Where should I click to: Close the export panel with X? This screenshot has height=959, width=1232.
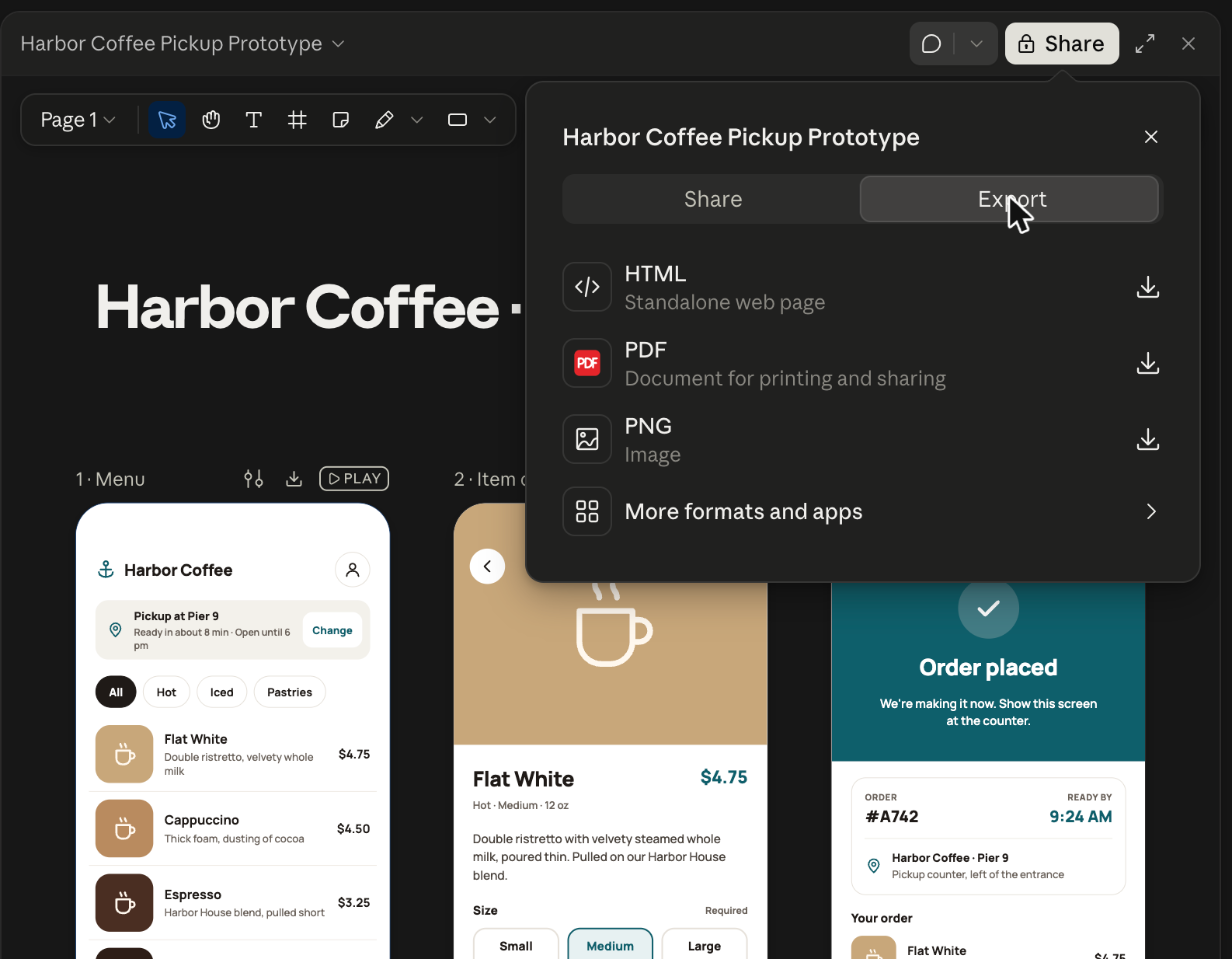tap(1151, 137)
